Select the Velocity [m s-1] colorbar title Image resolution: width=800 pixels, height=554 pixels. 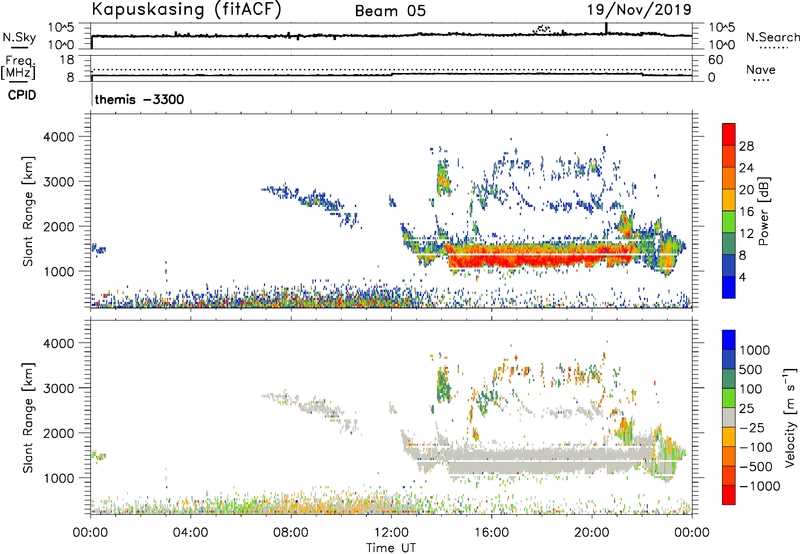[790, 418]
